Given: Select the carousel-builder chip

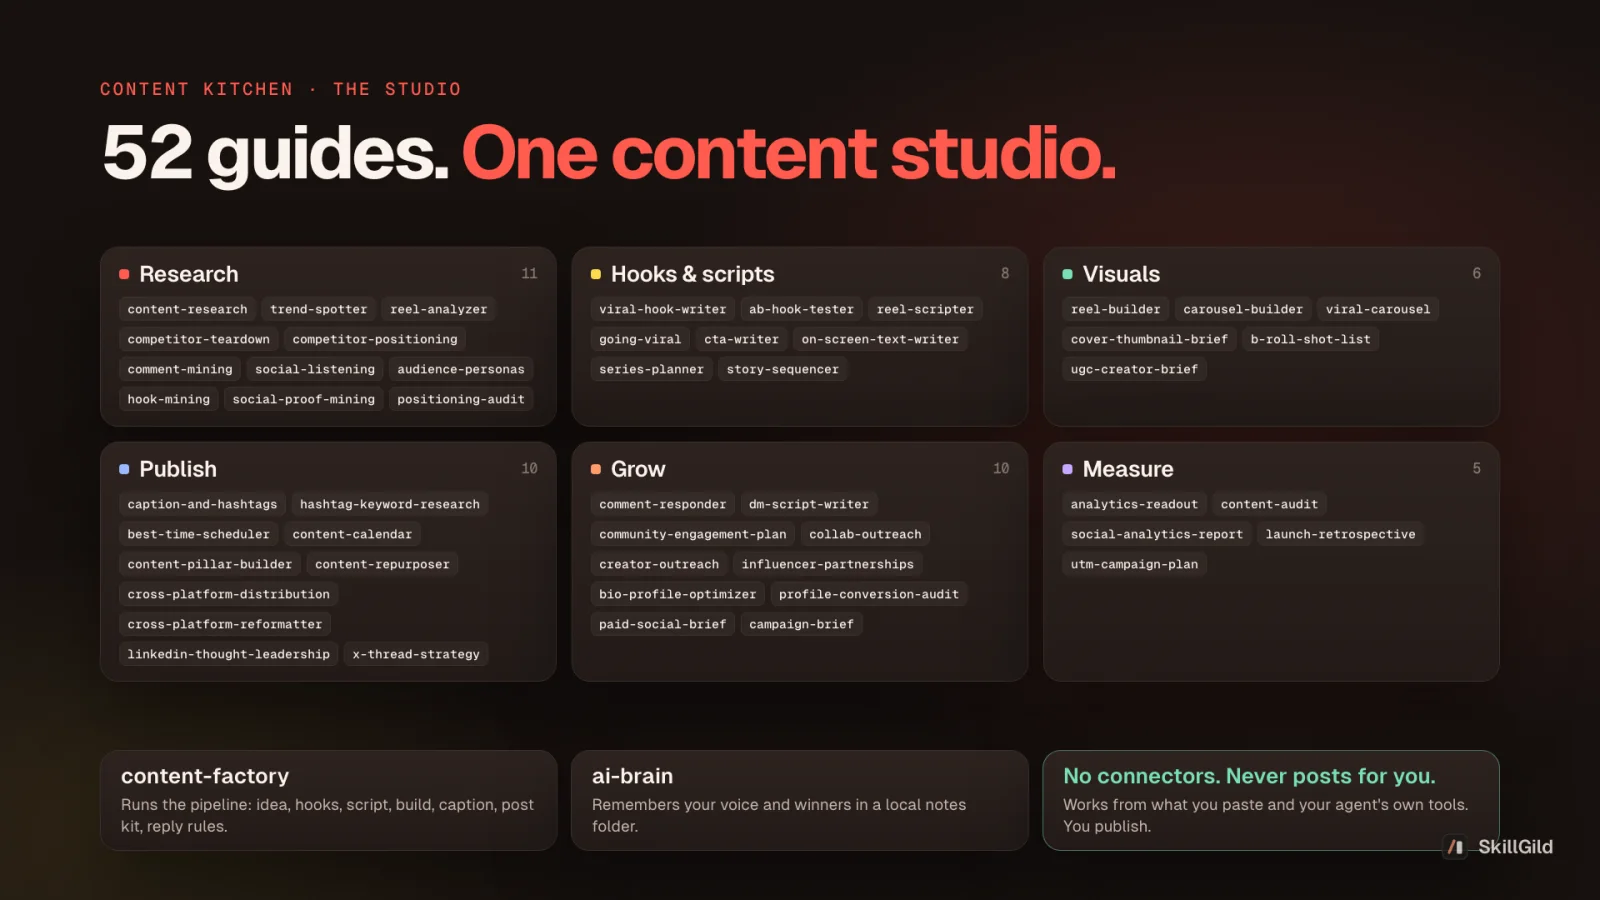Looking at the screenshot, I should coord(1243,309).
